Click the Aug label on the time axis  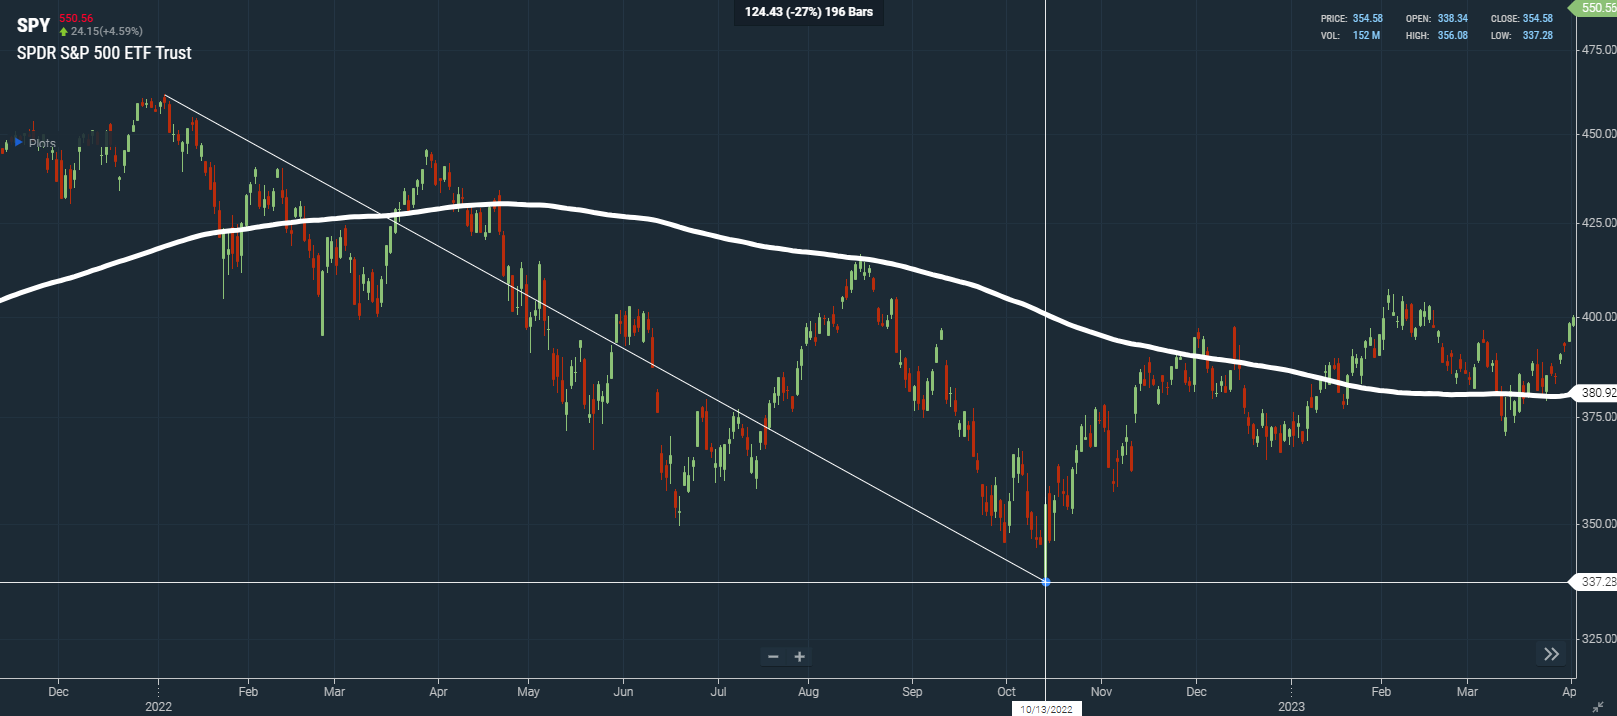(x=808, y=691)
